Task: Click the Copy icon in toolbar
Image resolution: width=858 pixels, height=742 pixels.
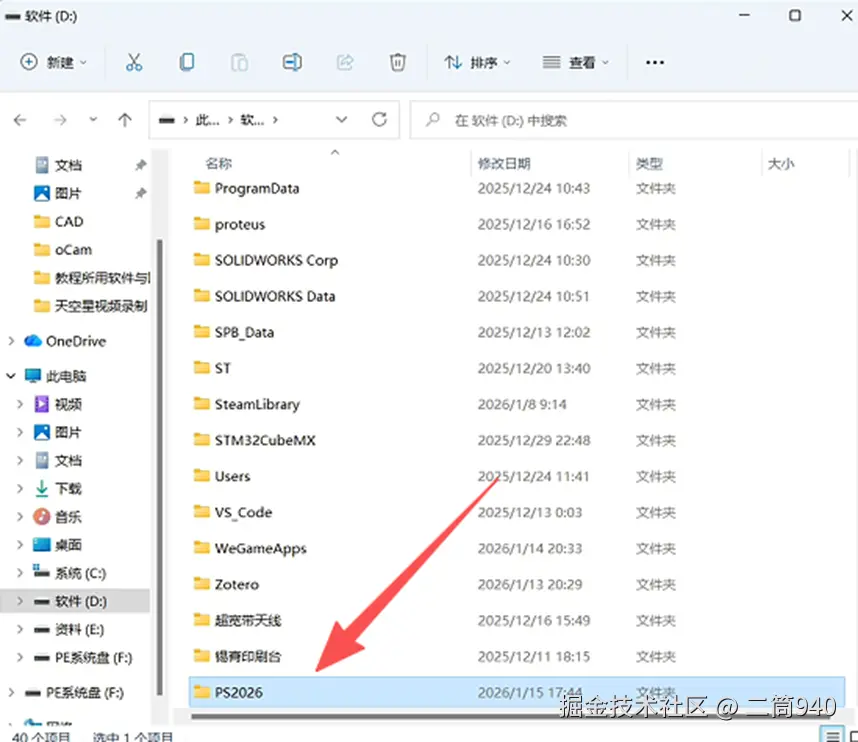Action: pos(187,62)
